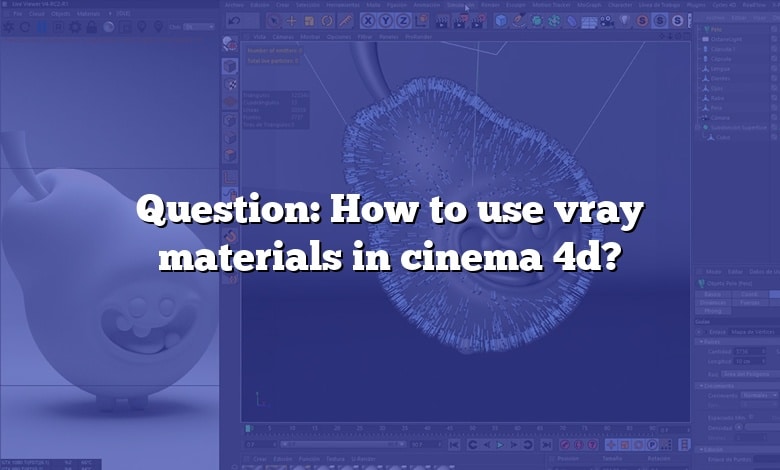
Task: Click the Undo arrow in the toolbar
Action: 235,21
